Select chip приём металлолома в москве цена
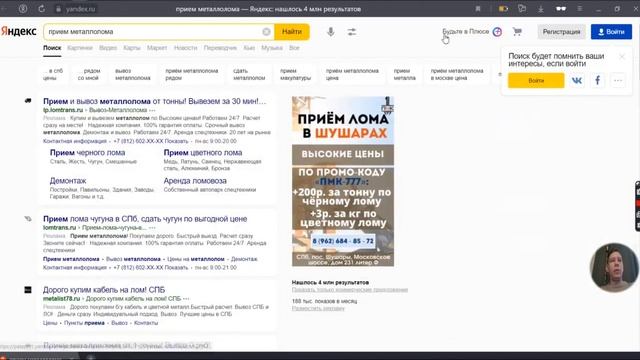This screenshot has height=360, width=640. coord(457,74)
